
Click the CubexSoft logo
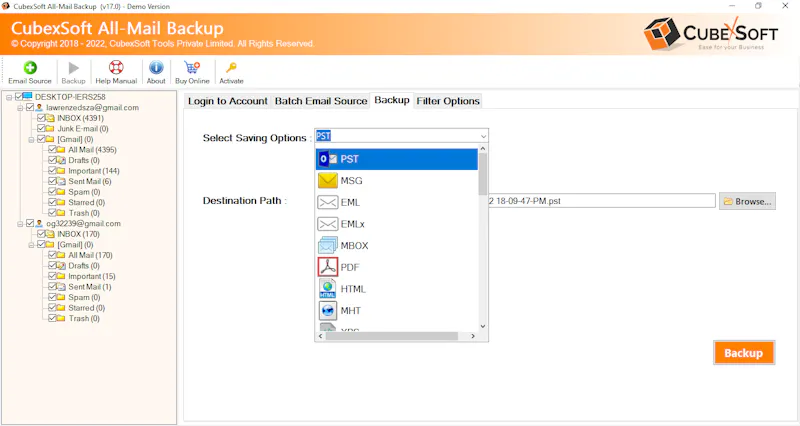click(x=710, y=34)
